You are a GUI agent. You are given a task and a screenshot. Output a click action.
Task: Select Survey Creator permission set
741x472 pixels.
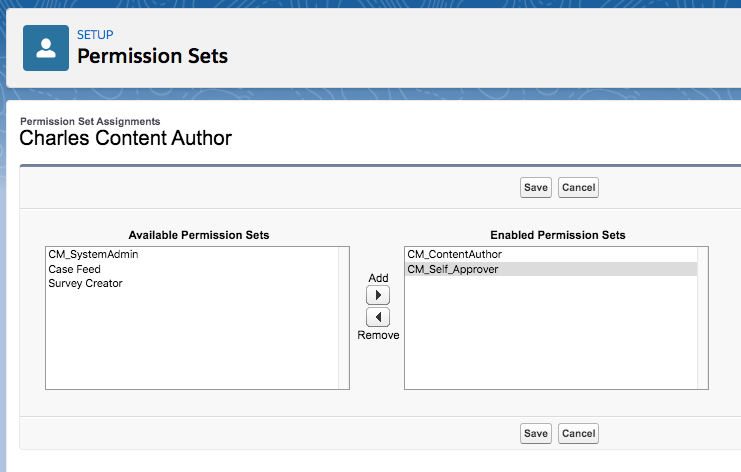[85, 283]
